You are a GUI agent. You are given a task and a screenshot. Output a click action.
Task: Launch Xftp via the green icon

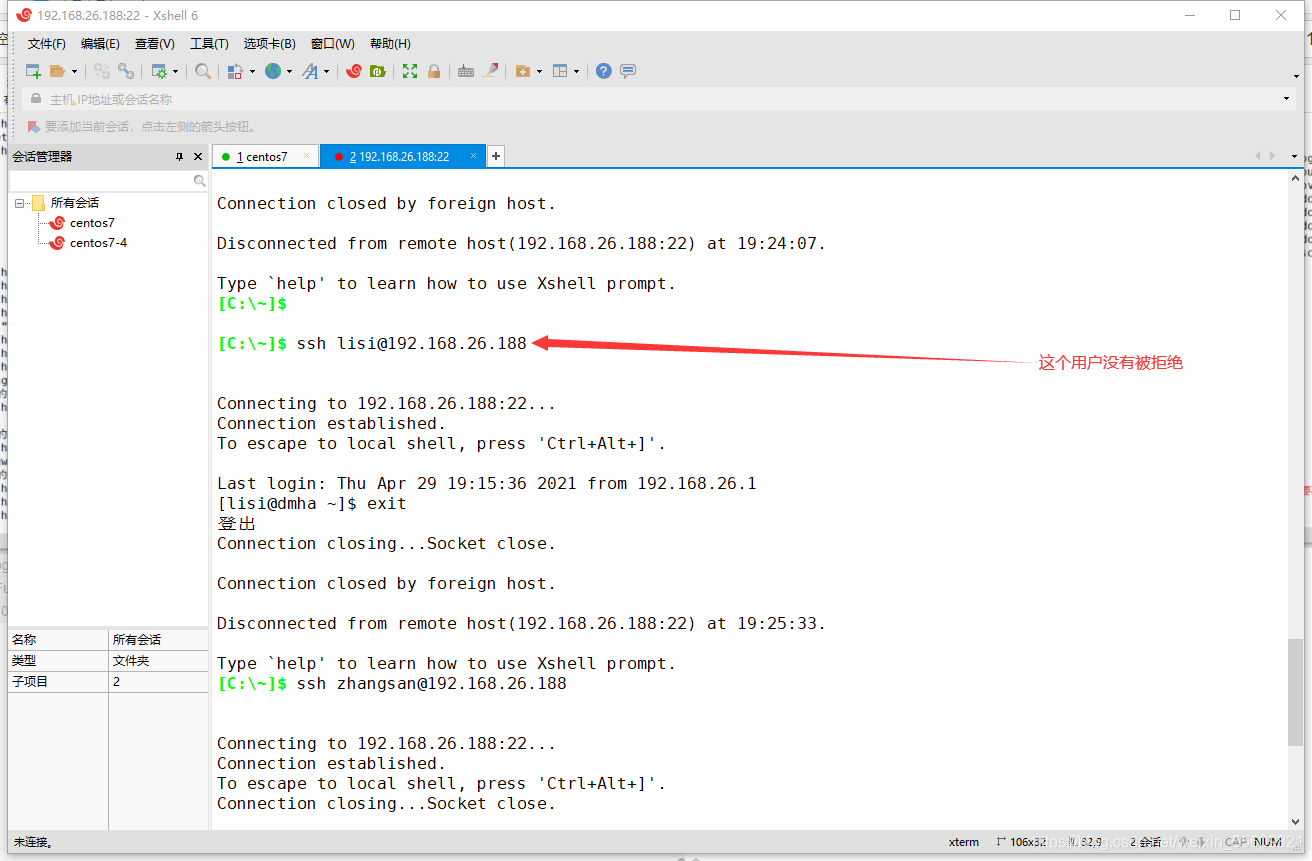[x=378, y=71]
